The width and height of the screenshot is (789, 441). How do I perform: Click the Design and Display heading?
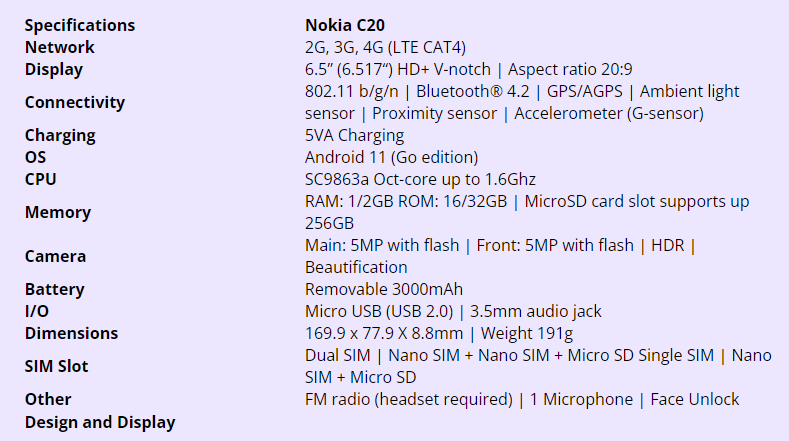tap(100, 421)
